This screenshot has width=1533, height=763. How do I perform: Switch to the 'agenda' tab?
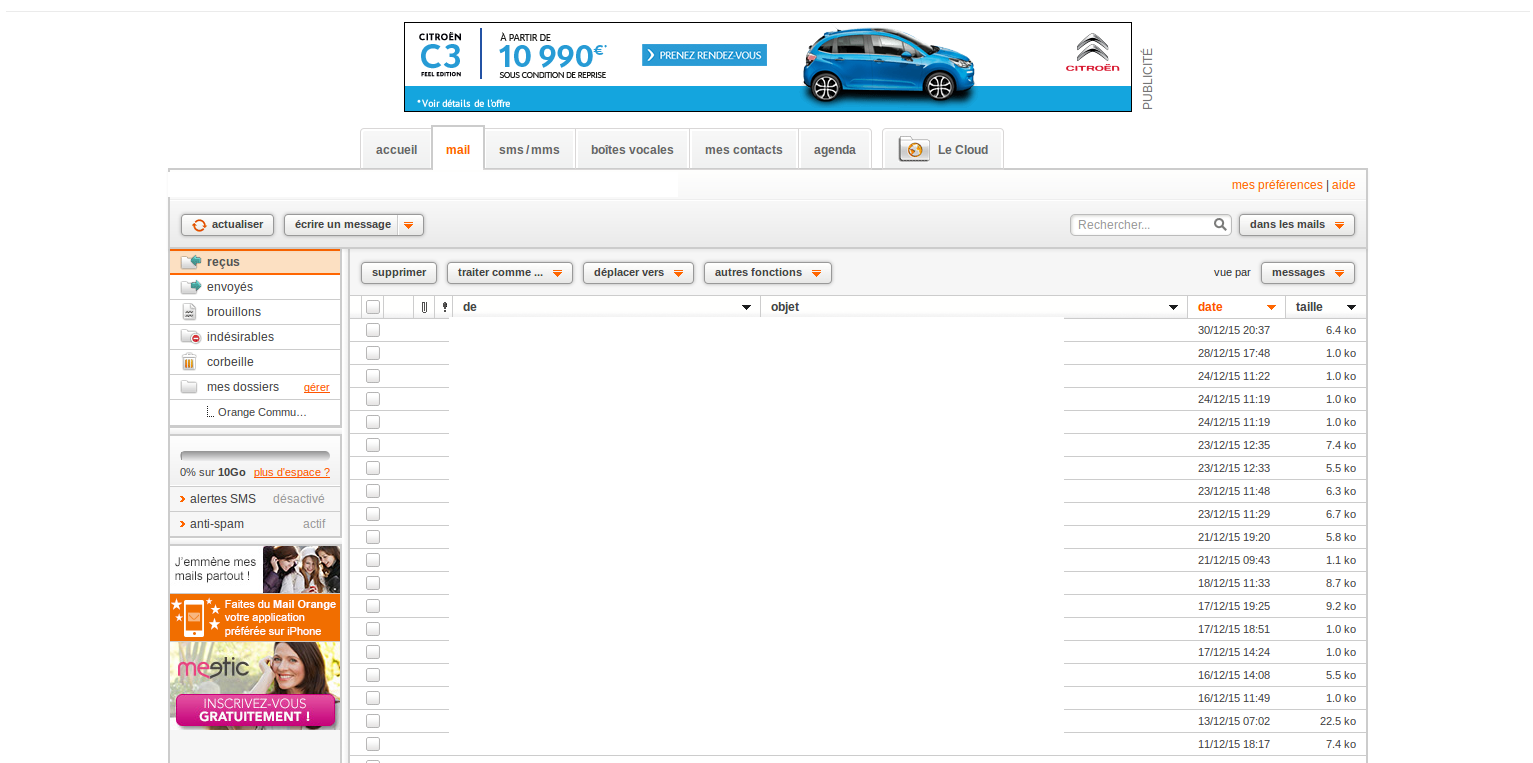(x=834, y=150)
